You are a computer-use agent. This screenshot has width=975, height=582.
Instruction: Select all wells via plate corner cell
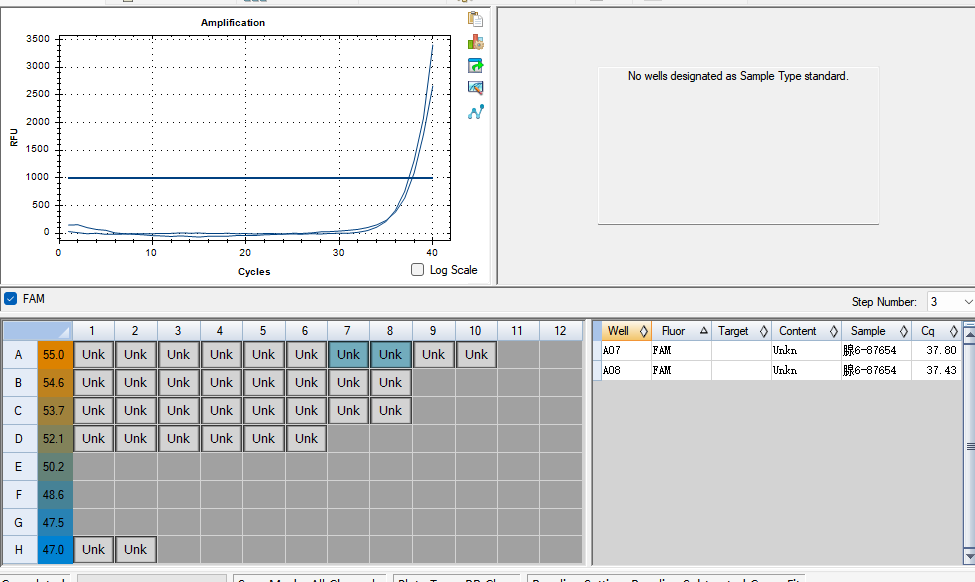click(x=38, y=331)
